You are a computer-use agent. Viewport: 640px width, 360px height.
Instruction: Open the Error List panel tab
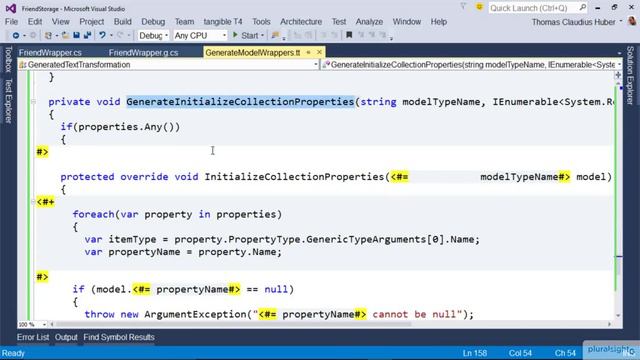[x=33, y=338]
